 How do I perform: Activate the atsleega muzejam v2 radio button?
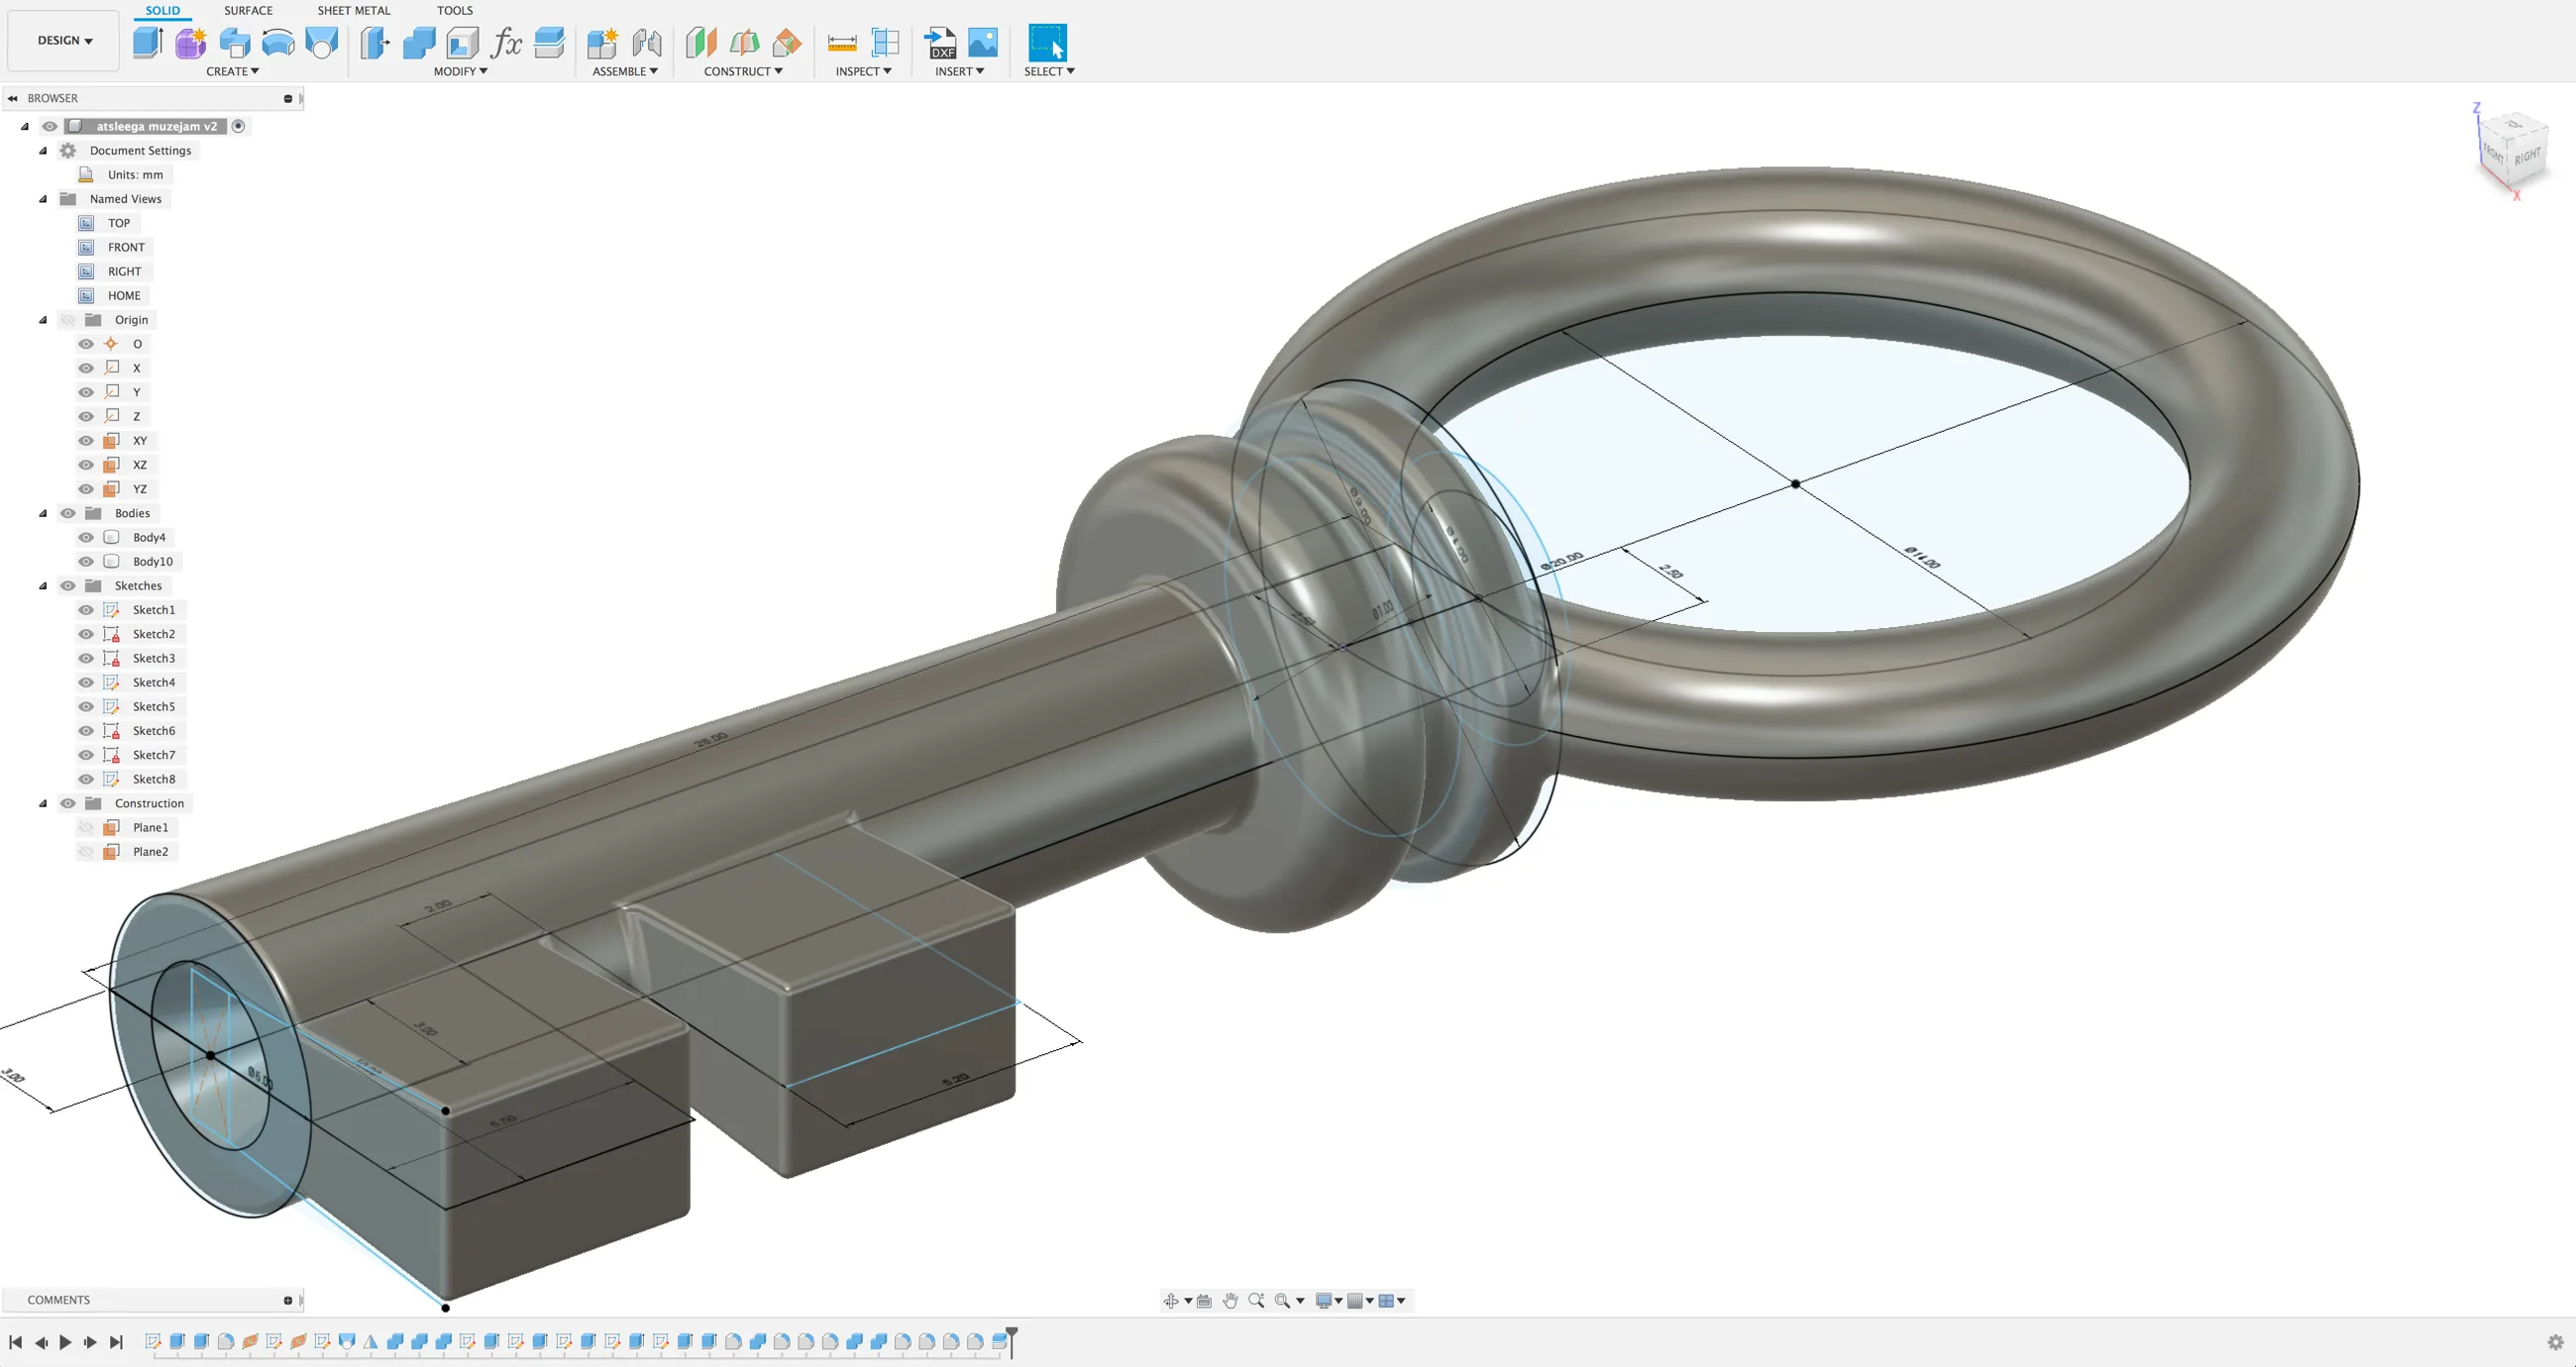238,126
